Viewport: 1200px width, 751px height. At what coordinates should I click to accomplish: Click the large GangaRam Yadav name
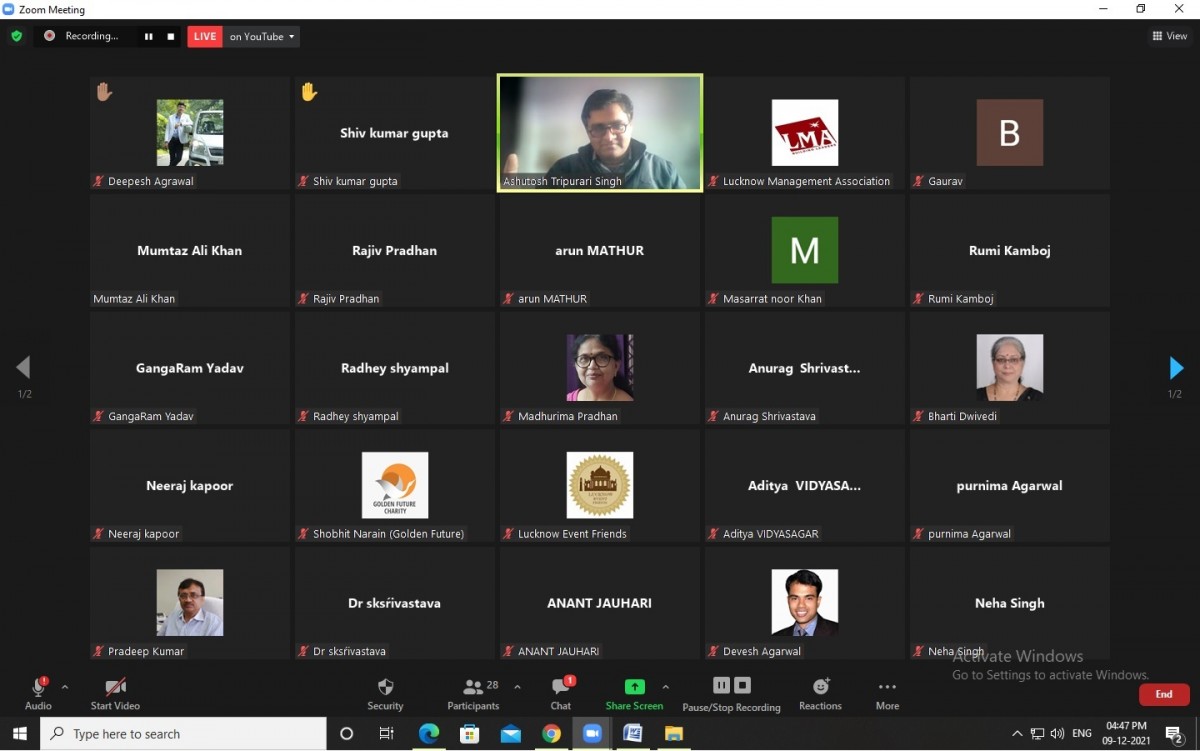pyautogui.click(x=190, y=368)
